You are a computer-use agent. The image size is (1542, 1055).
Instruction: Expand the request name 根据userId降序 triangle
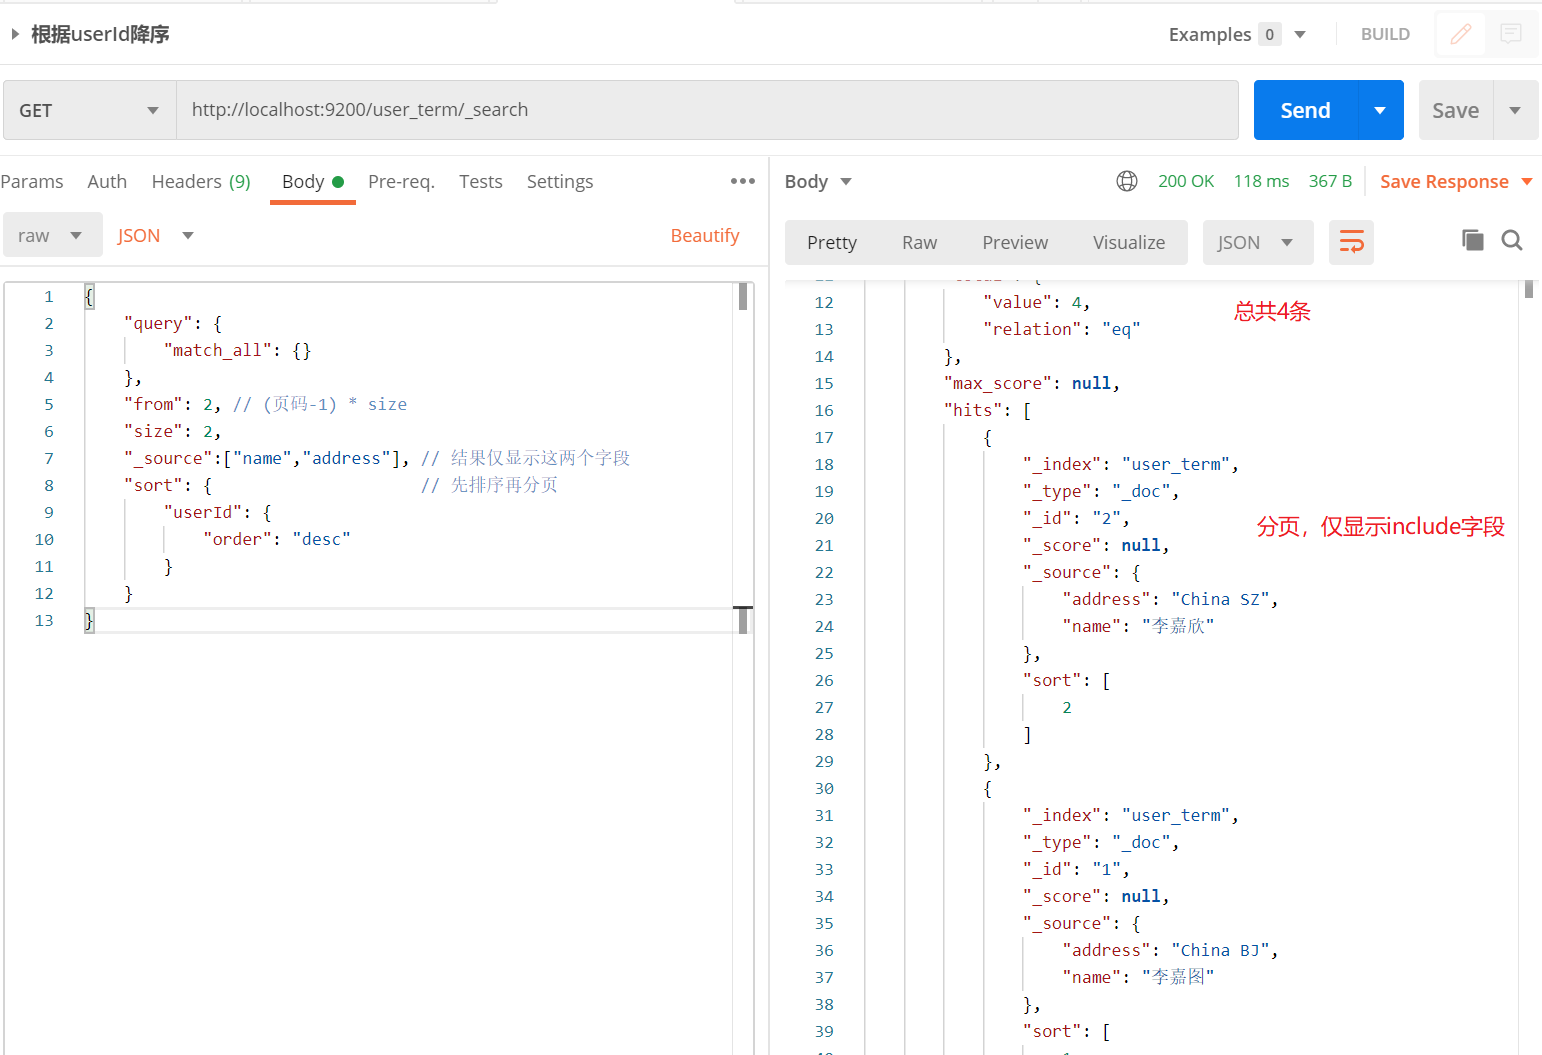click(x=15, y=34)
